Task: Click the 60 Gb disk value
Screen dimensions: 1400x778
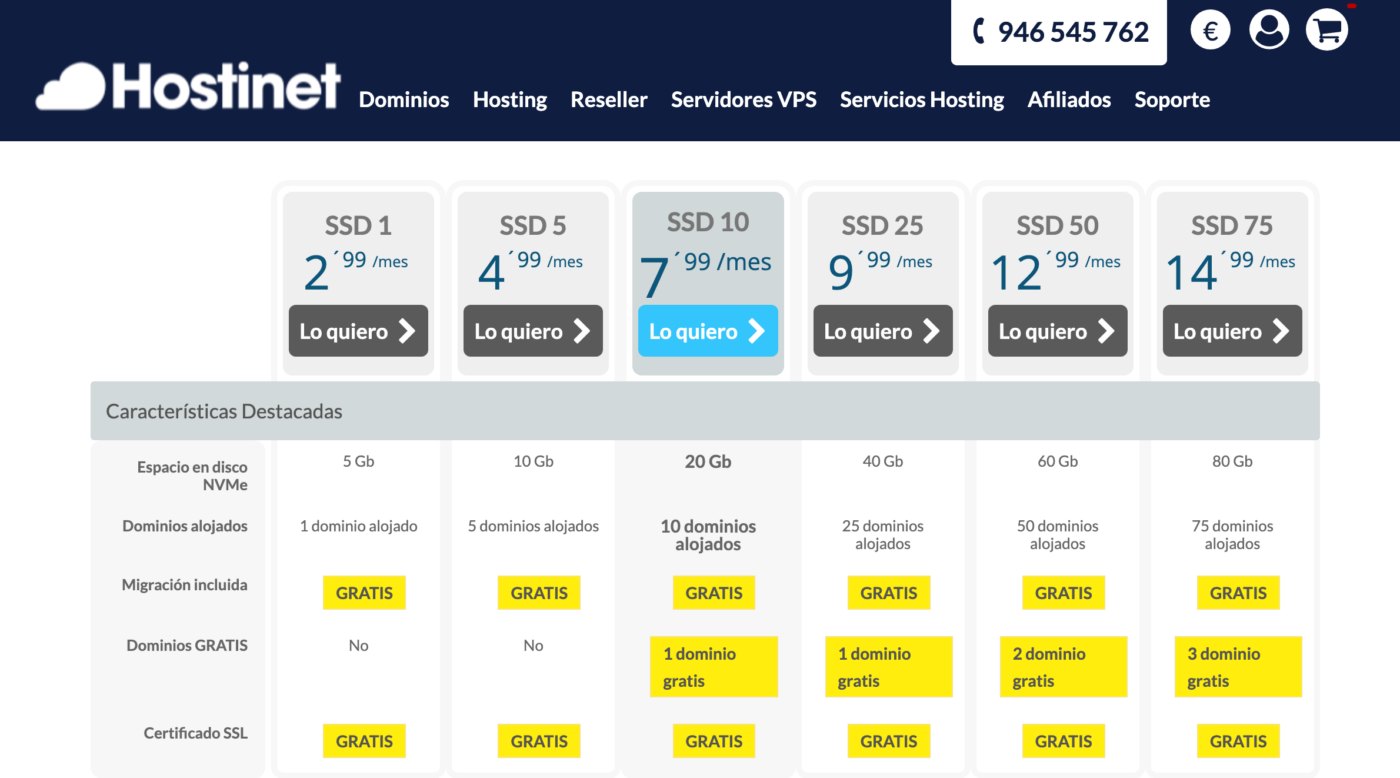Action: tap(1058, 462)
